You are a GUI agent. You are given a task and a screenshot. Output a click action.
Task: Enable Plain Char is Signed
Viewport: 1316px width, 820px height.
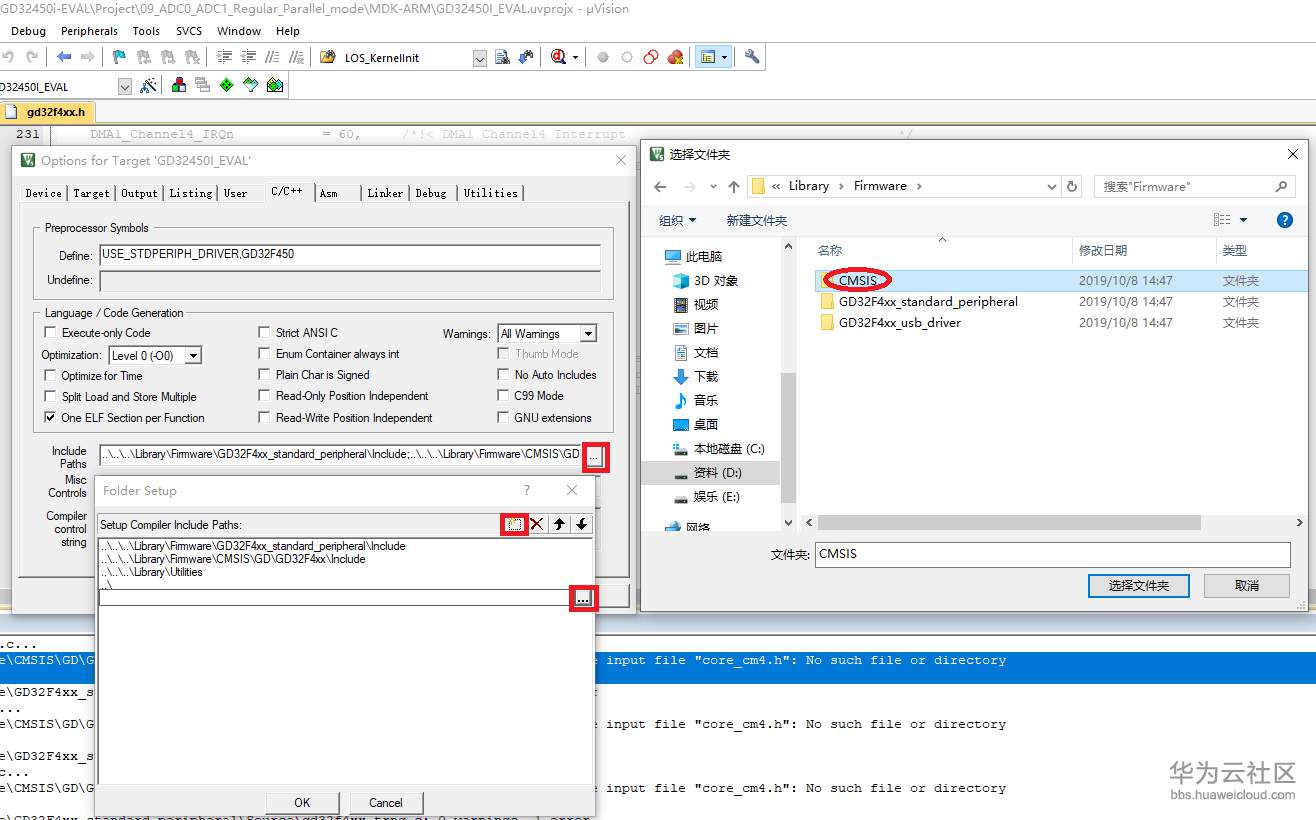point(265,375)
